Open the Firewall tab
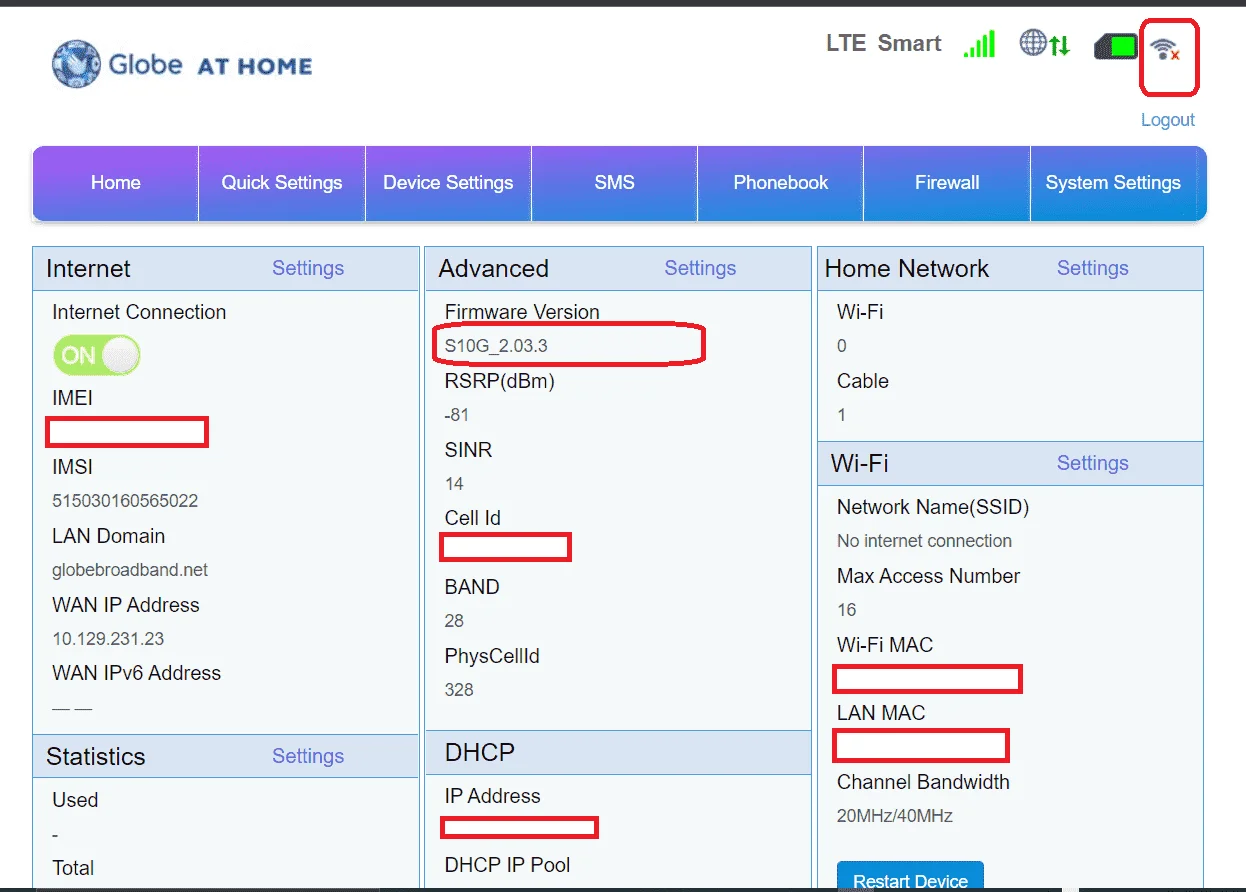 (947, 183)
